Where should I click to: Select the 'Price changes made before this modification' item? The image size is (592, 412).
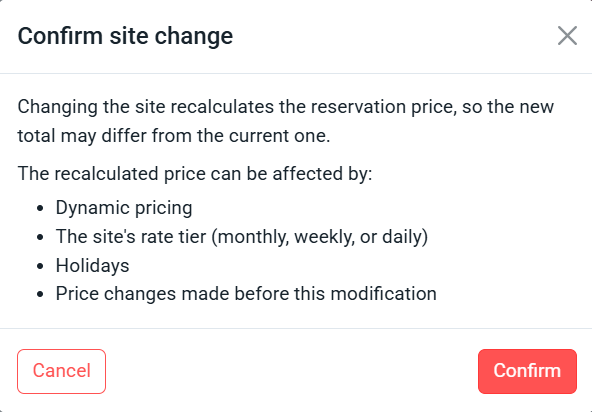[246, 294]
